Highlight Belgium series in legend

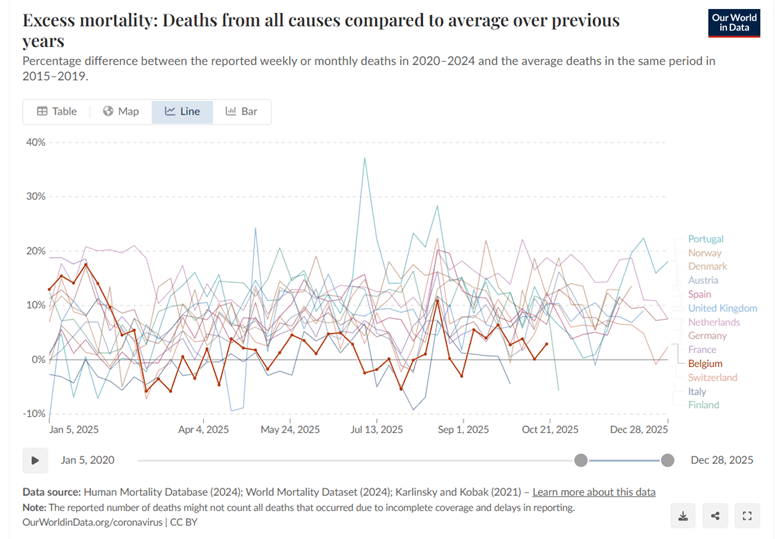tap(704, 364)
